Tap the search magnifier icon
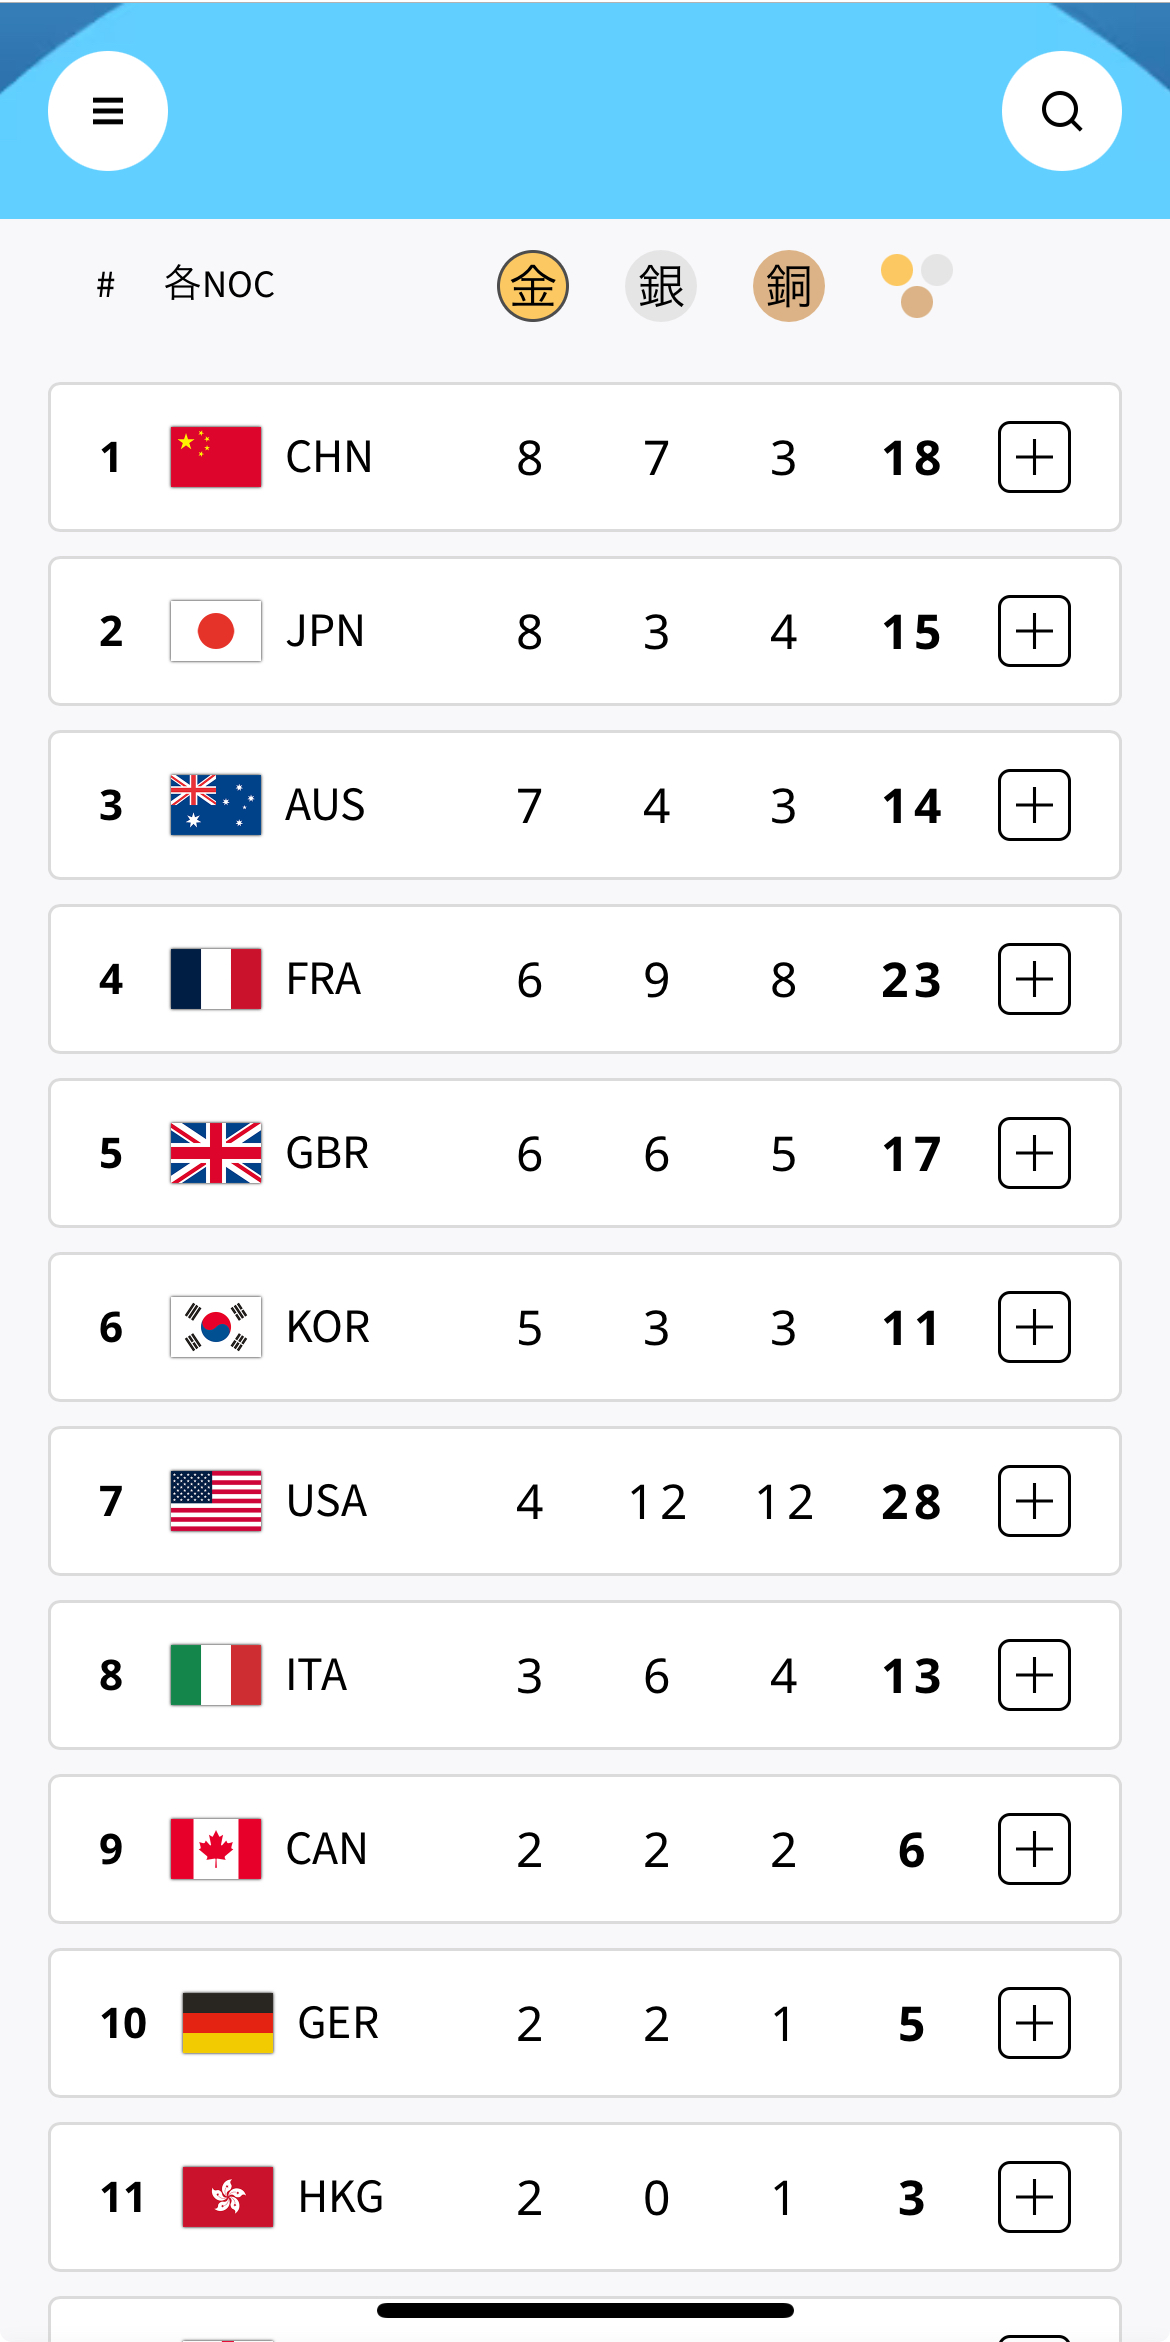 [1061, 111]
